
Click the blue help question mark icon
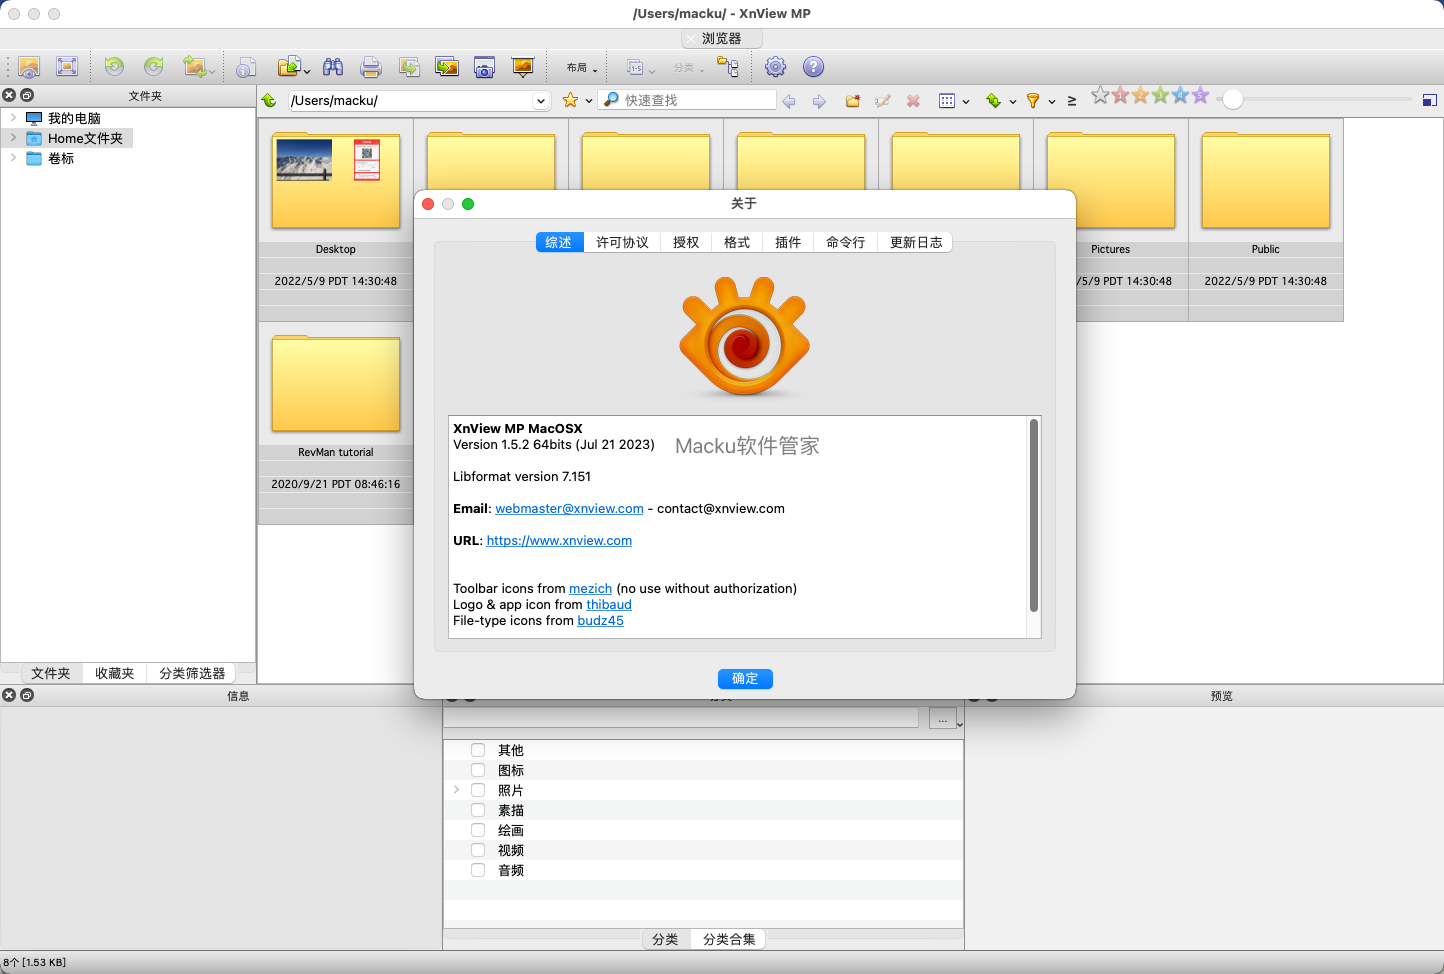(x=814, y=67)
